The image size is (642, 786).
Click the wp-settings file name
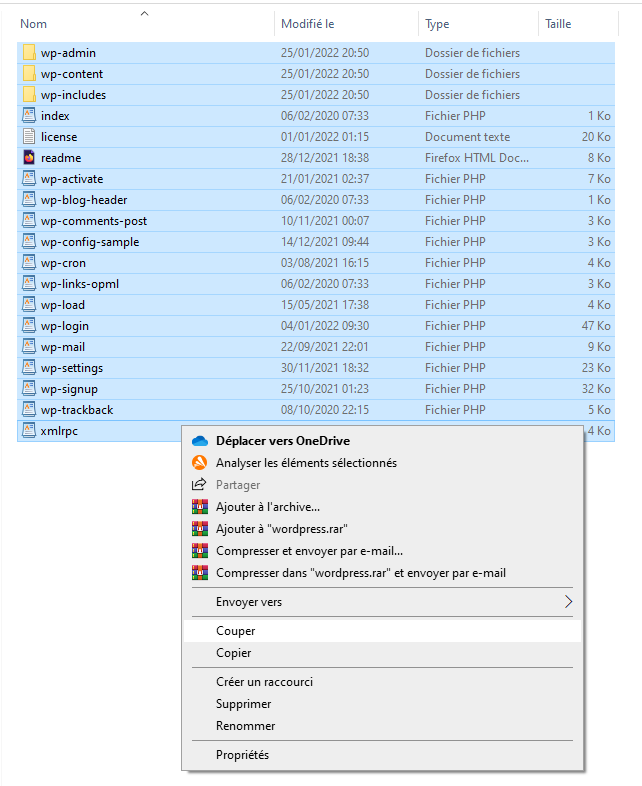[72, 368]
